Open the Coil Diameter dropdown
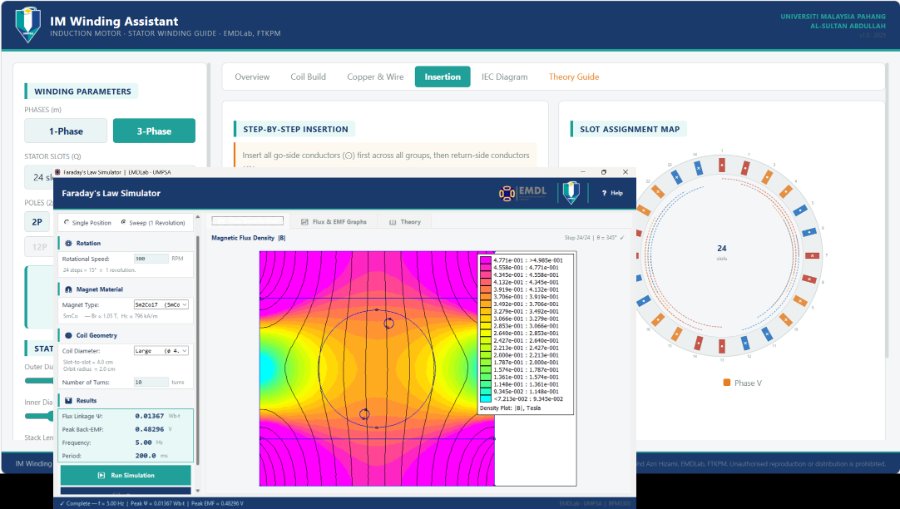Screen dimensions: 900x509 click(161, 351)
